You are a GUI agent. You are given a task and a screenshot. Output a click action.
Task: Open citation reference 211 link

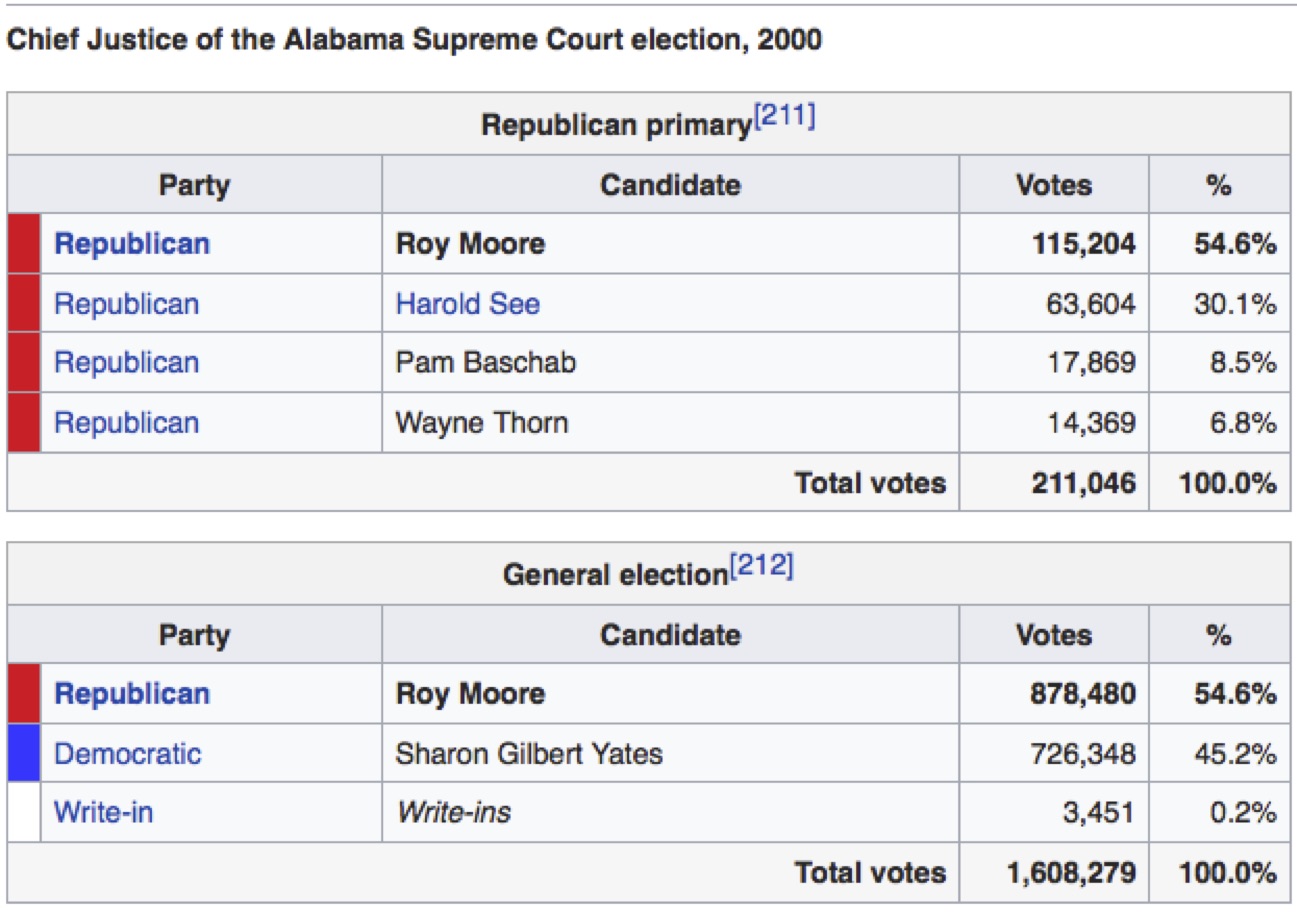coord(783,118)
